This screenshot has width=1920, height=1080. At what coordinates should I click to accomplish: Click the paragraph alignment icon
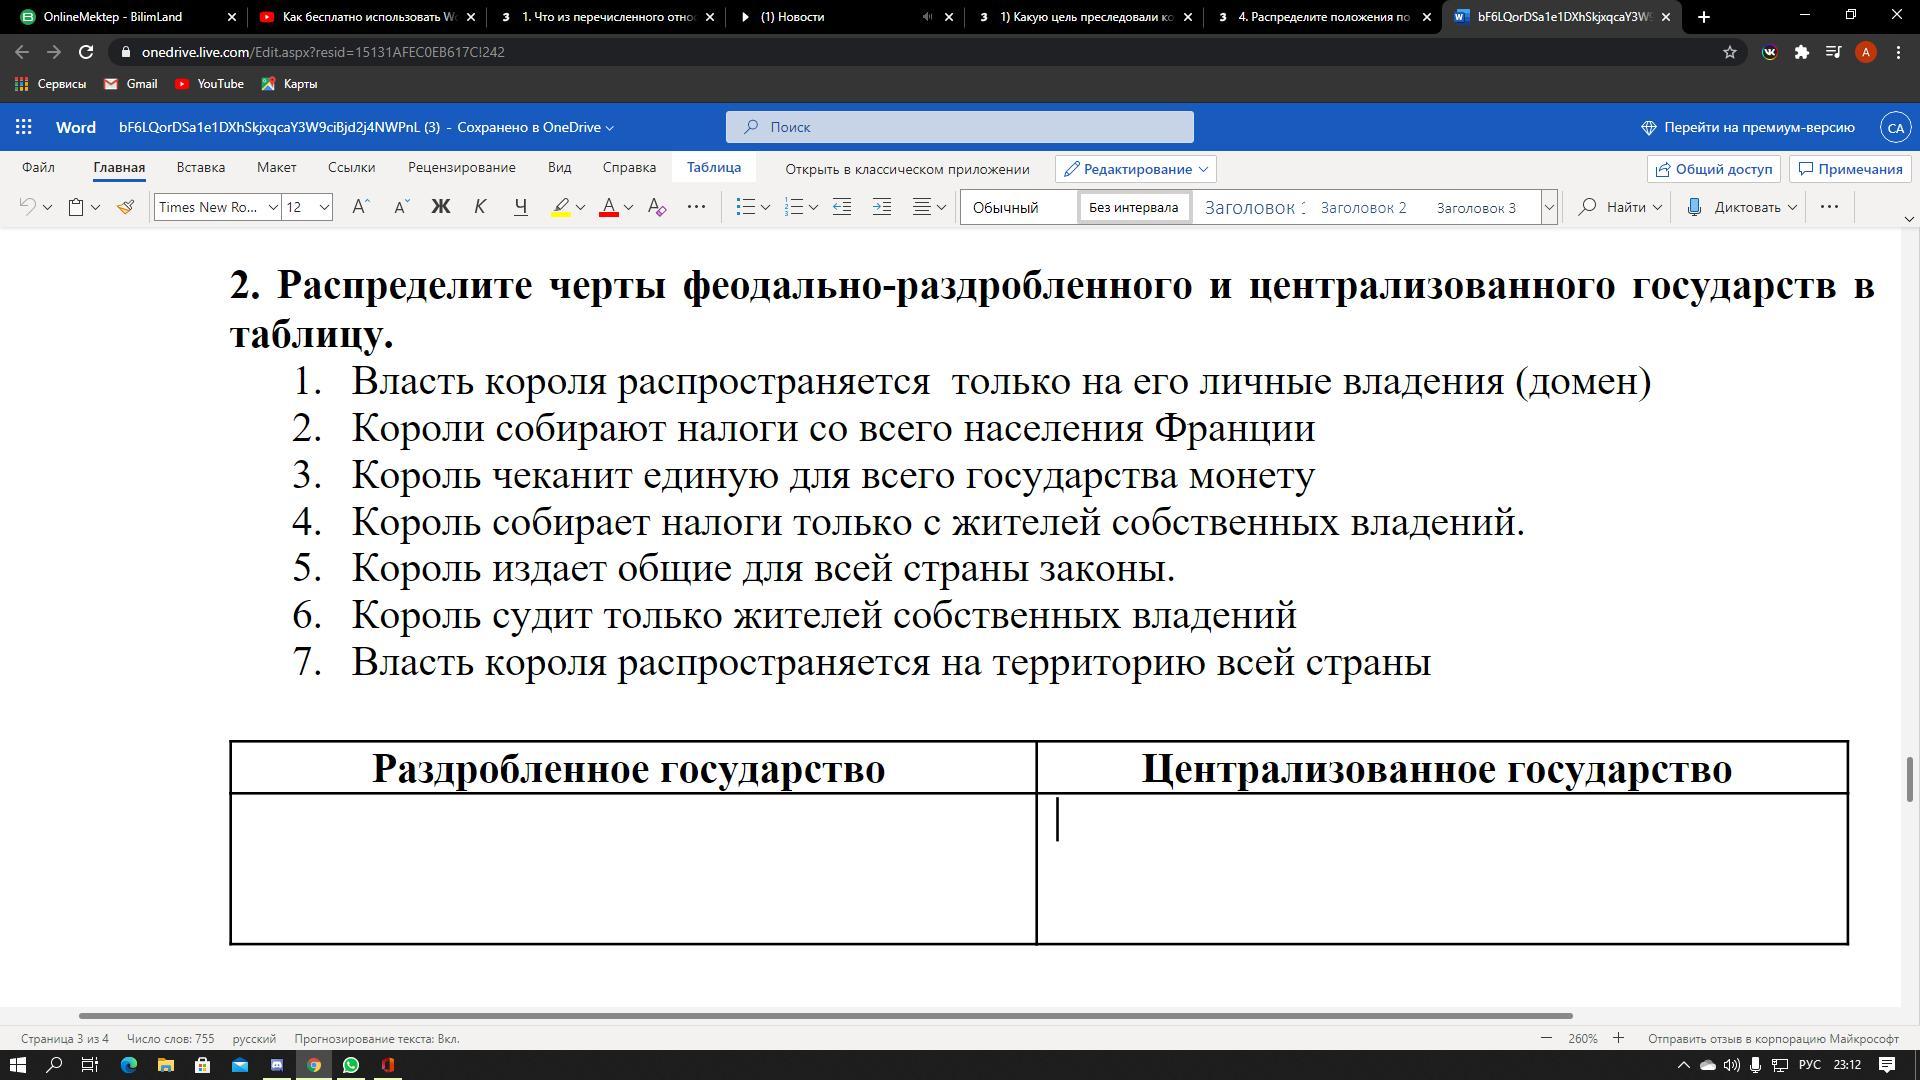pyautogui.click(x=922, y=207)
